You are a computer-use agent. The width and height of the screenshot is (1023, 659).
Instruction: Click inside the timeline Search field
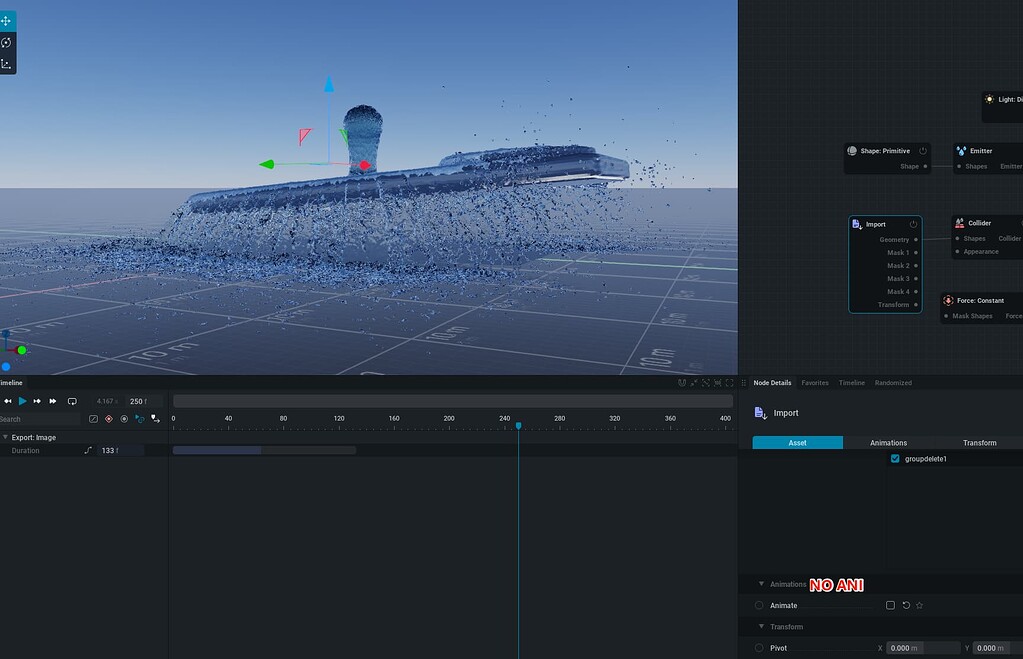pyautogui.click(x=40, y=418)
